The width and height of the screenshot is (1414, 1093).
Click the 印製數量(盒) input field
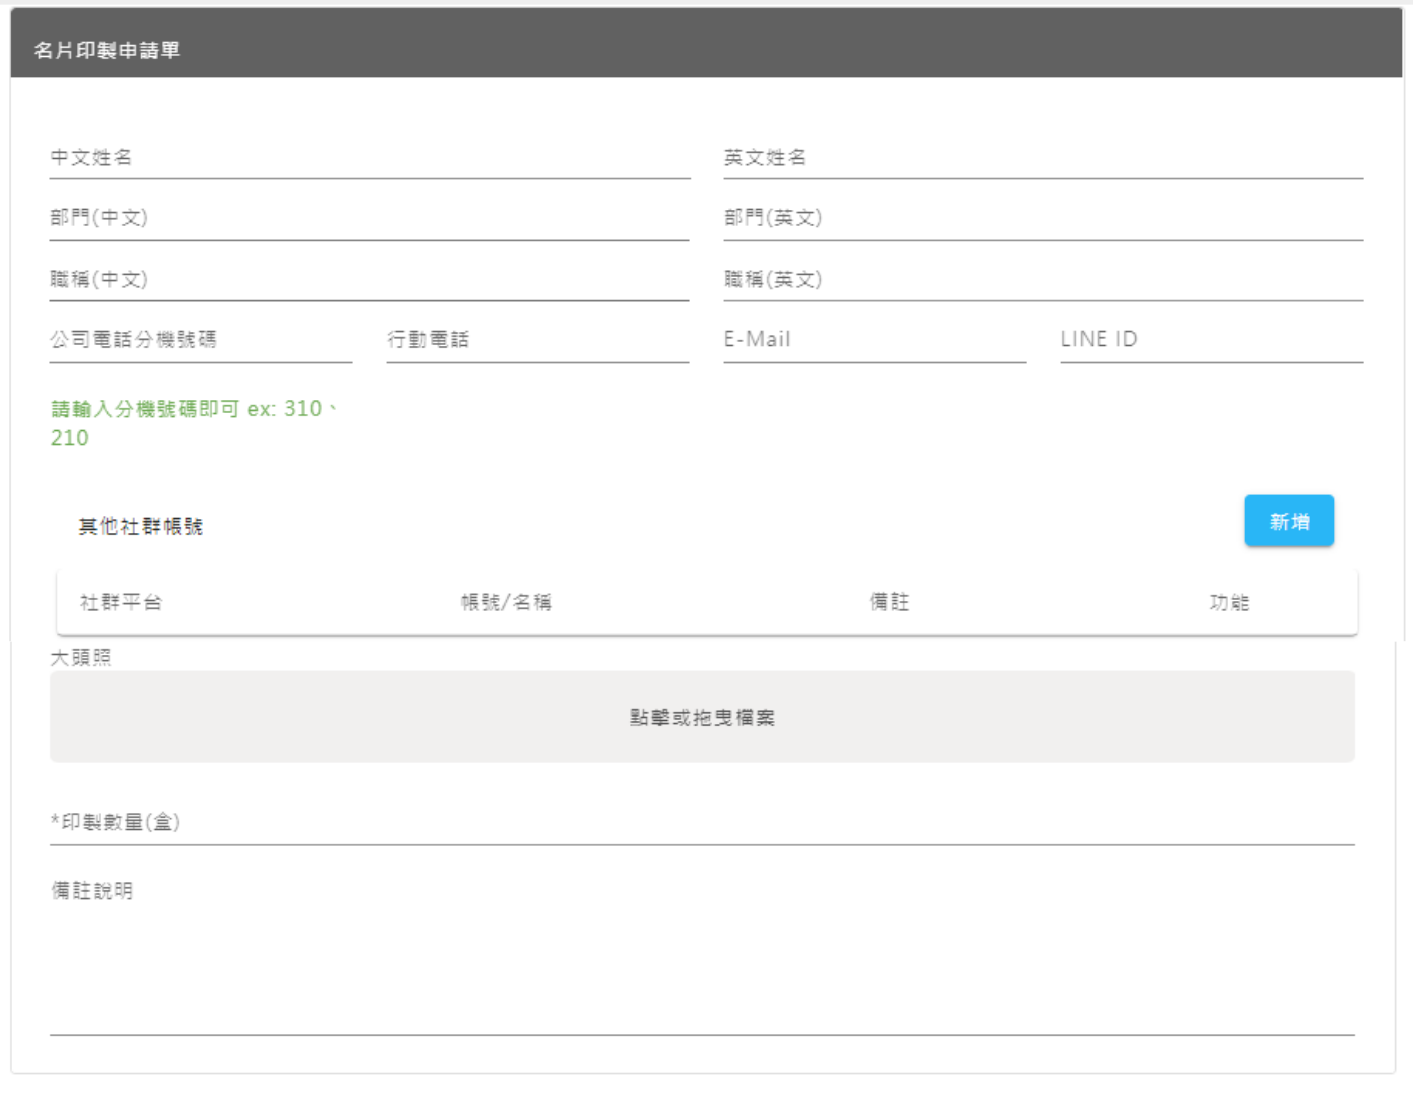pyautogui.click(x=702, y=823)
